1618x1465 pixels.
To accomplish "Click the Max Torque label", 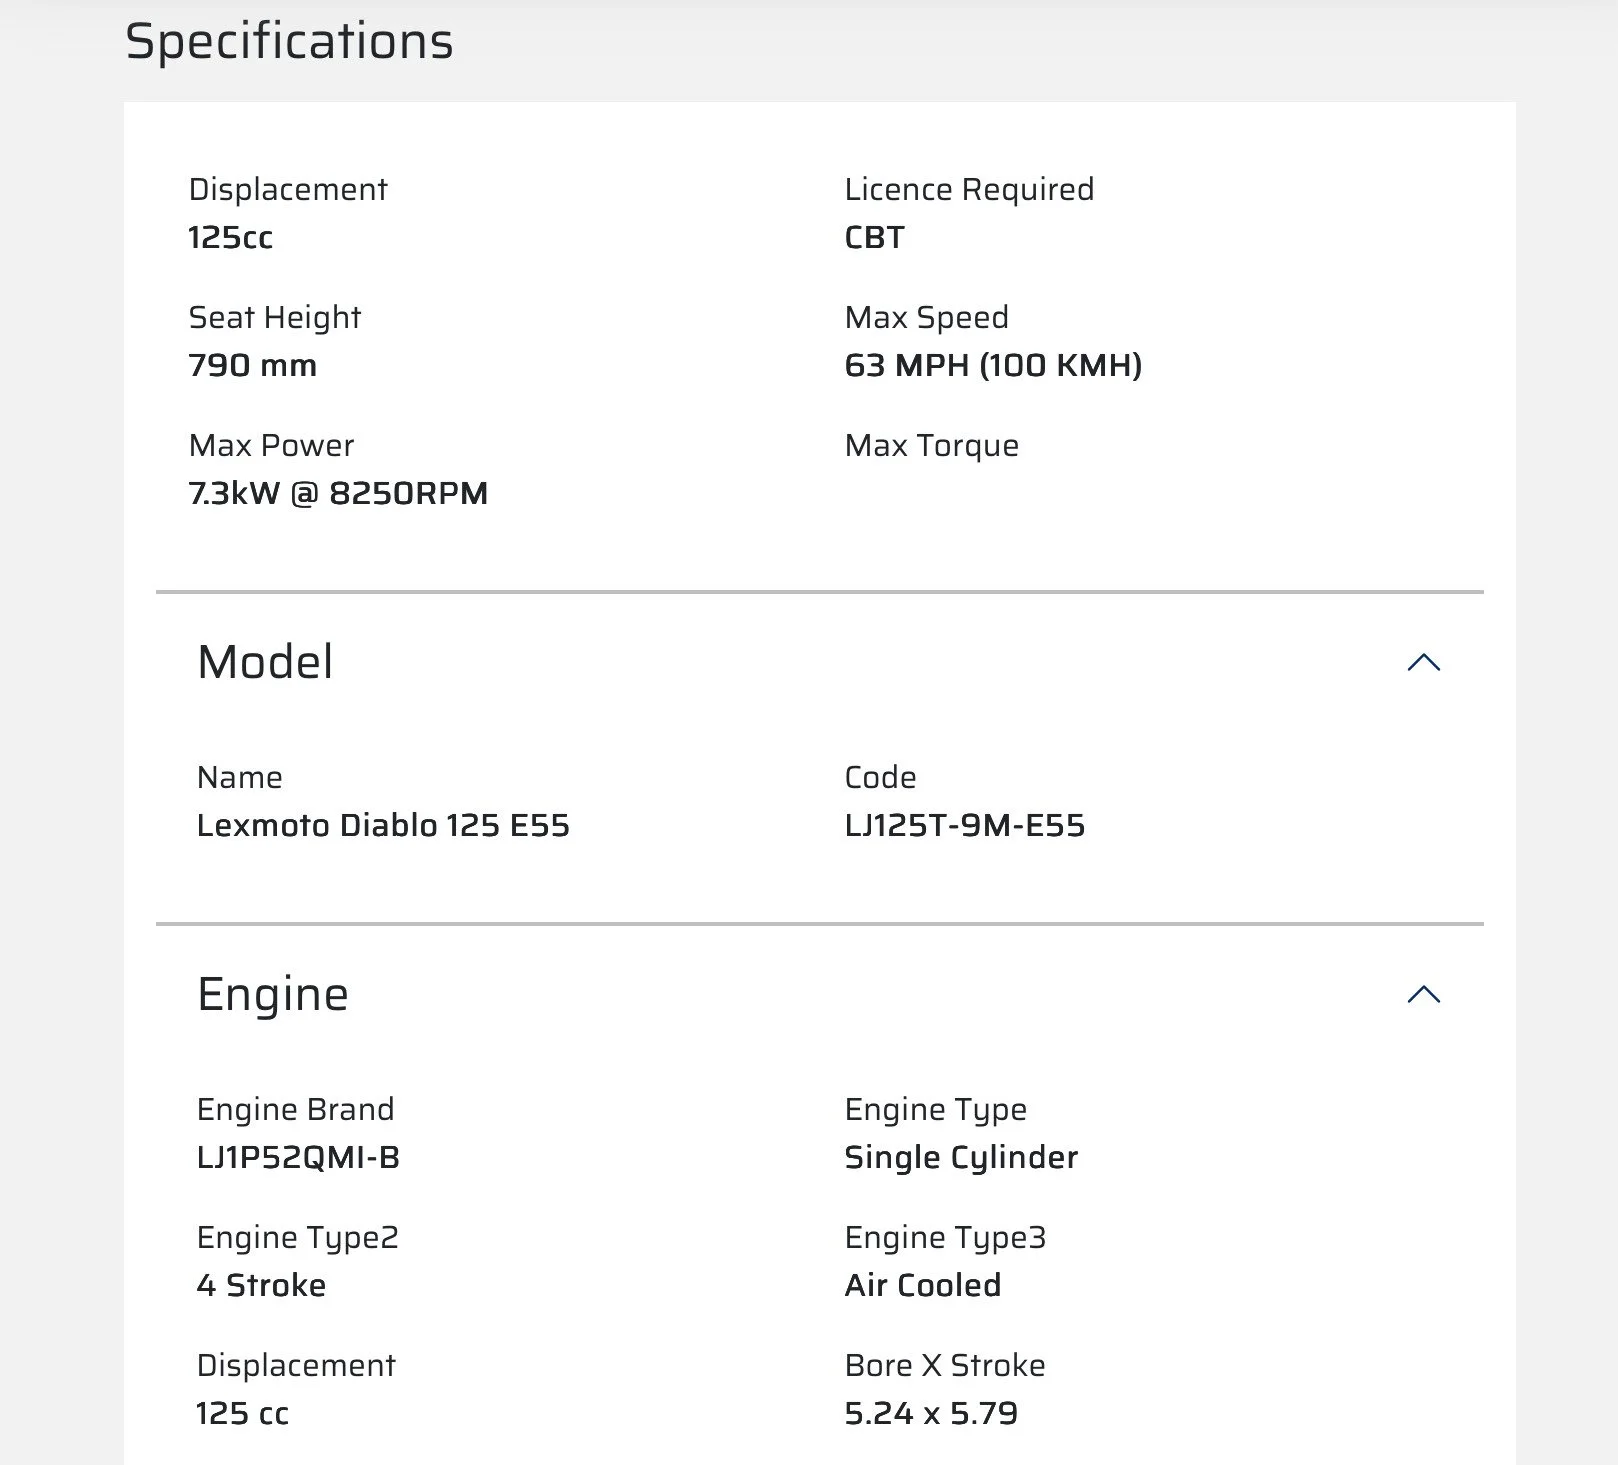I will tap(931, 445).
